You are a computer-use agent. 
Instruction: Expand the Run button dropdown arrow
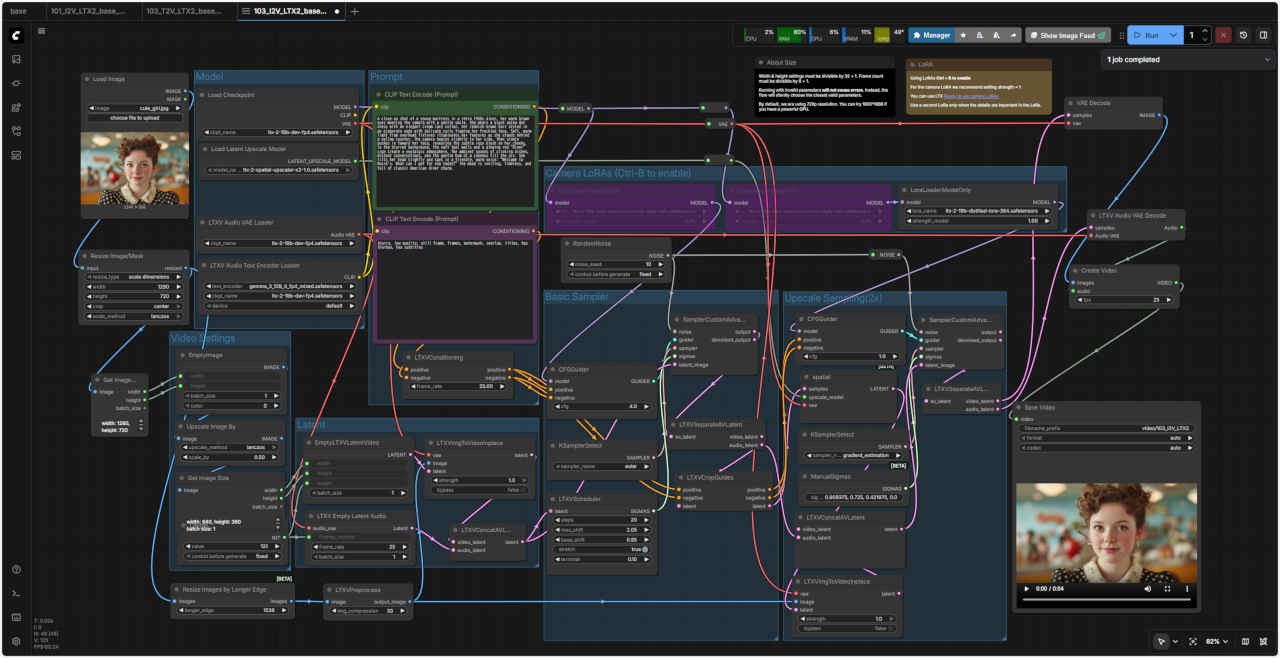point(1174,35)
